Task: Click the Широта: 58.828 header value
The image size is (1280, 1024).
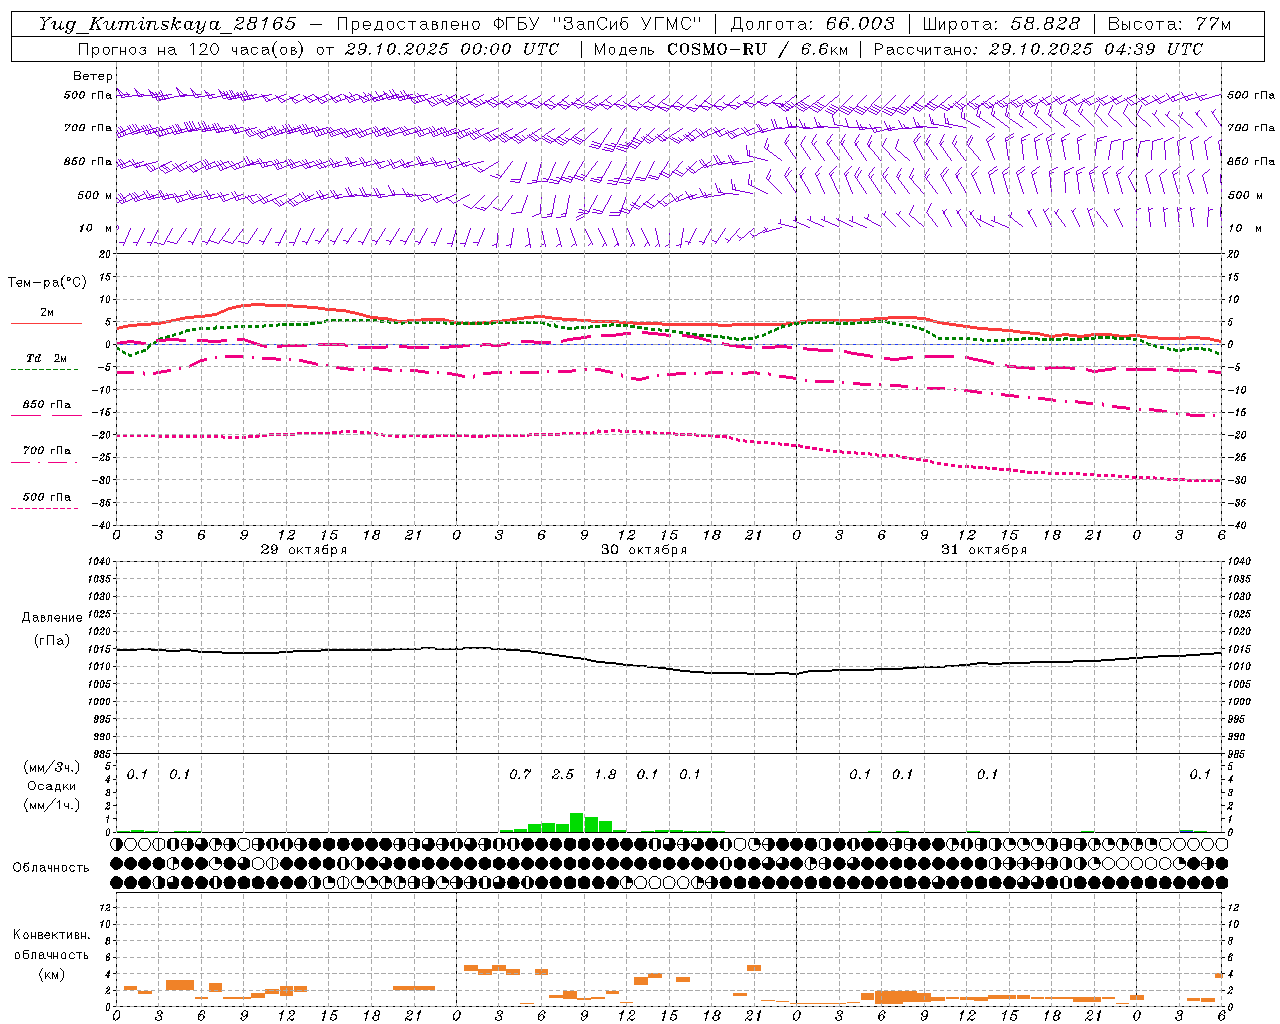Action: tap(1001, 24)
